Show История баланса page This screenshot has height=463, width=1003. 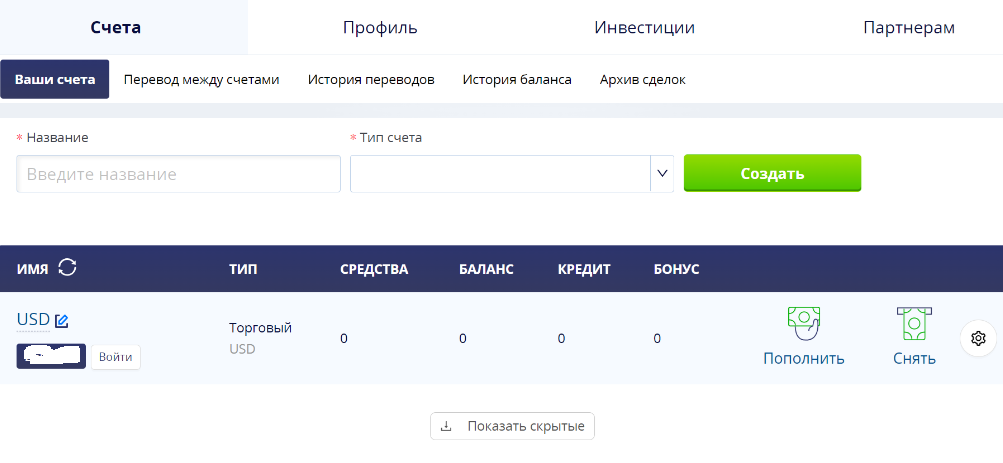(517, 80)
